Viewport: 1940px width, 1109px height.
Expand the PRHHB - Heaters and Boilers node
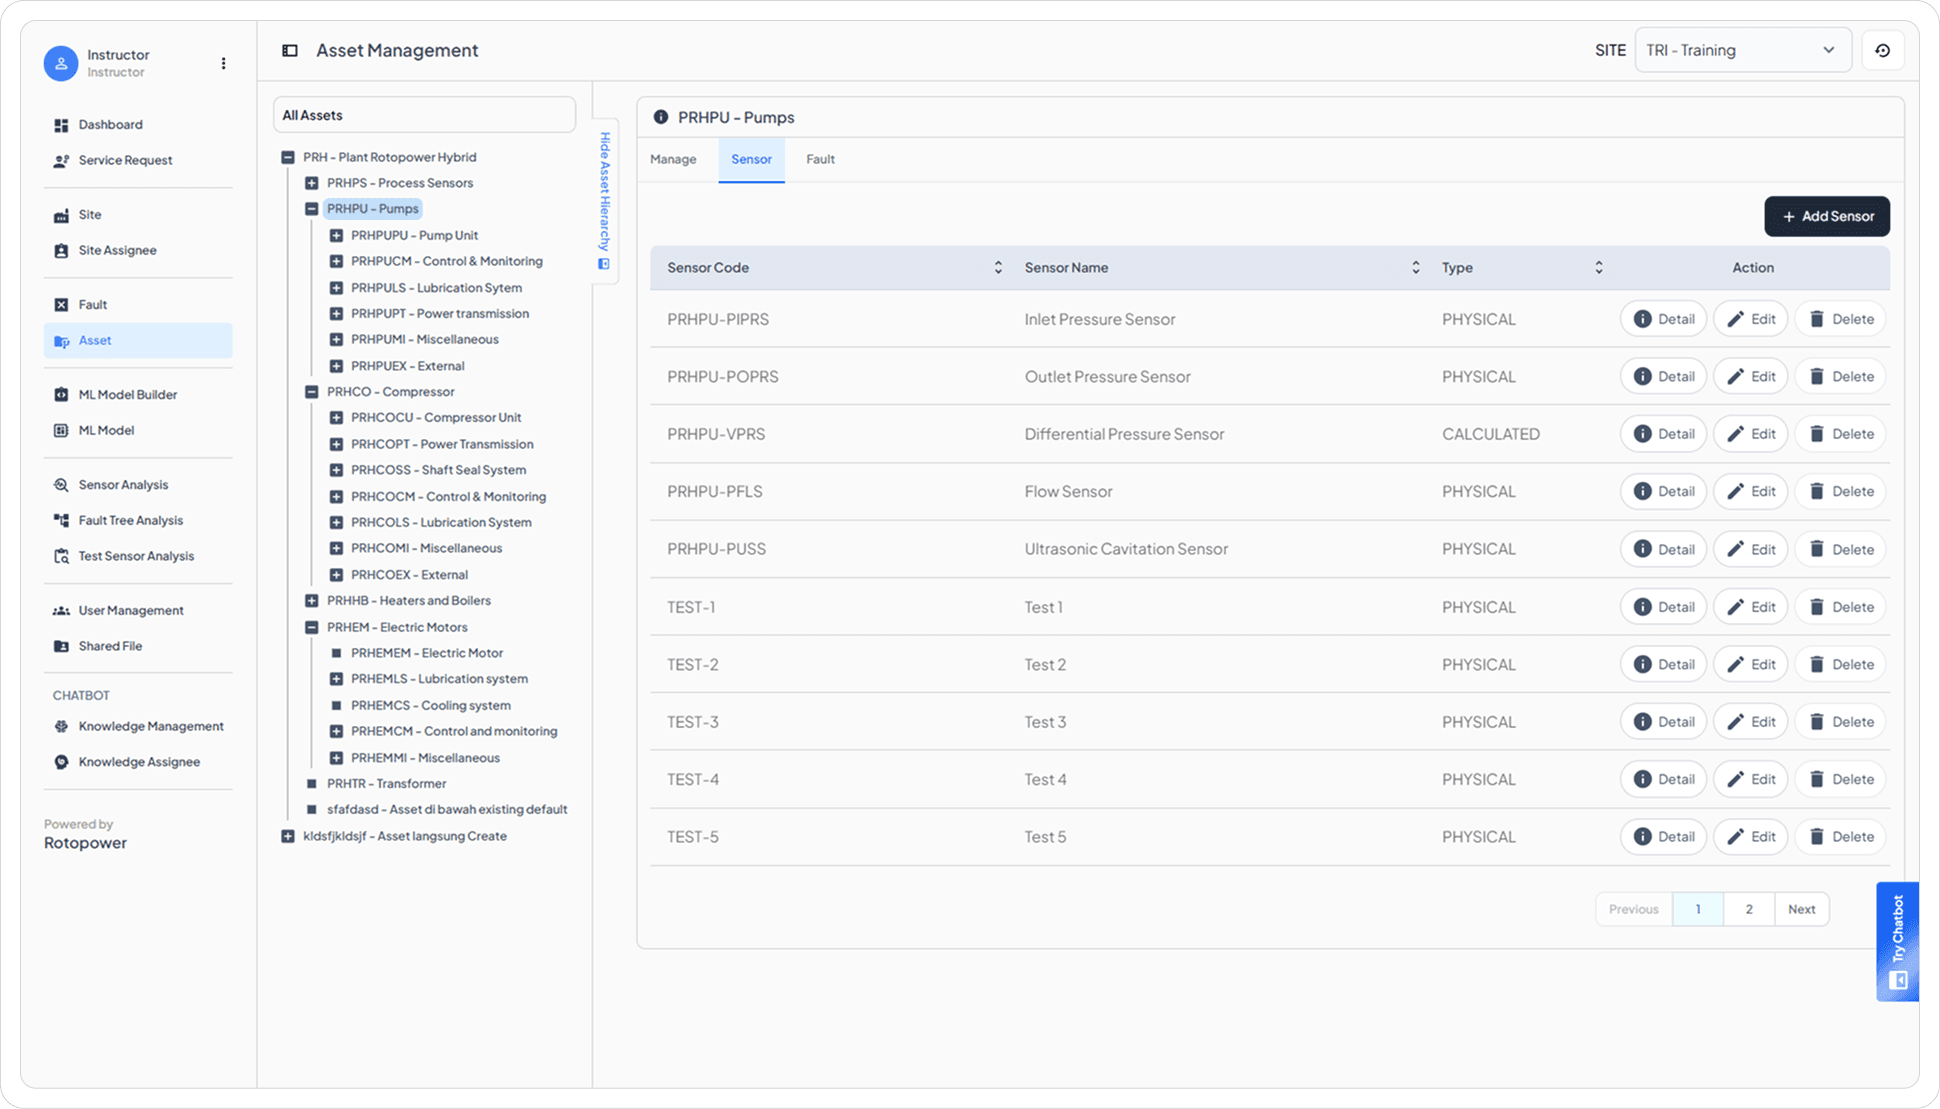point(312,601)
